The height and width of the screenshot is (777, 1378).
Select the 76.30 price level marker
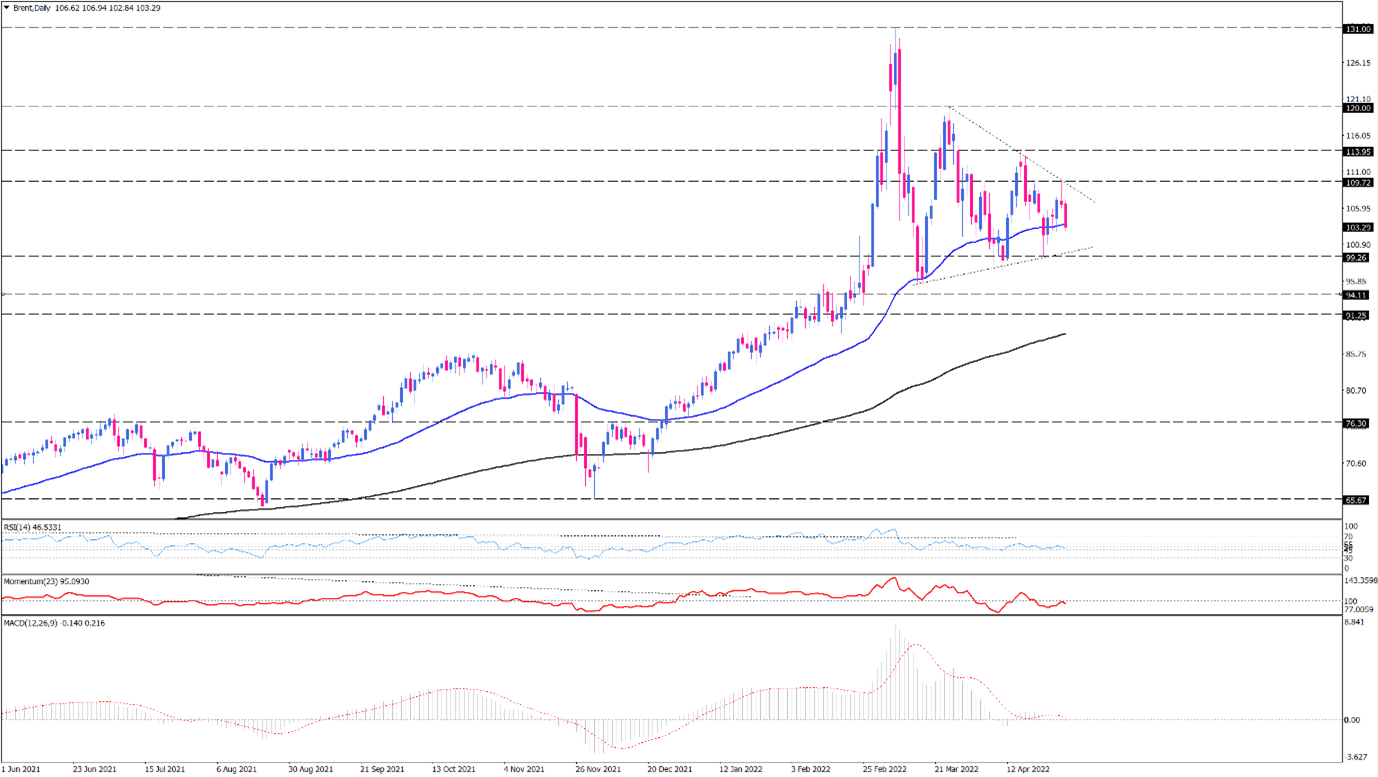(x=1357, y=423)
